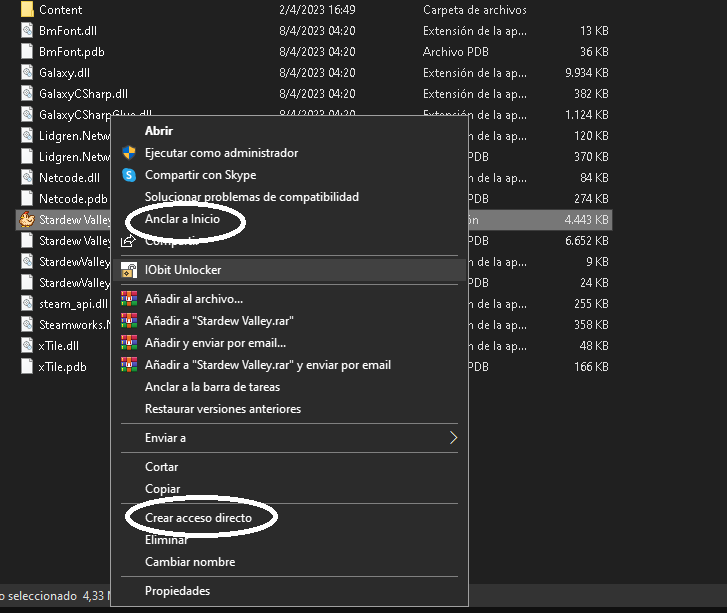
Task: Choose Eliminar in the context menu
Action: [166, 540]
